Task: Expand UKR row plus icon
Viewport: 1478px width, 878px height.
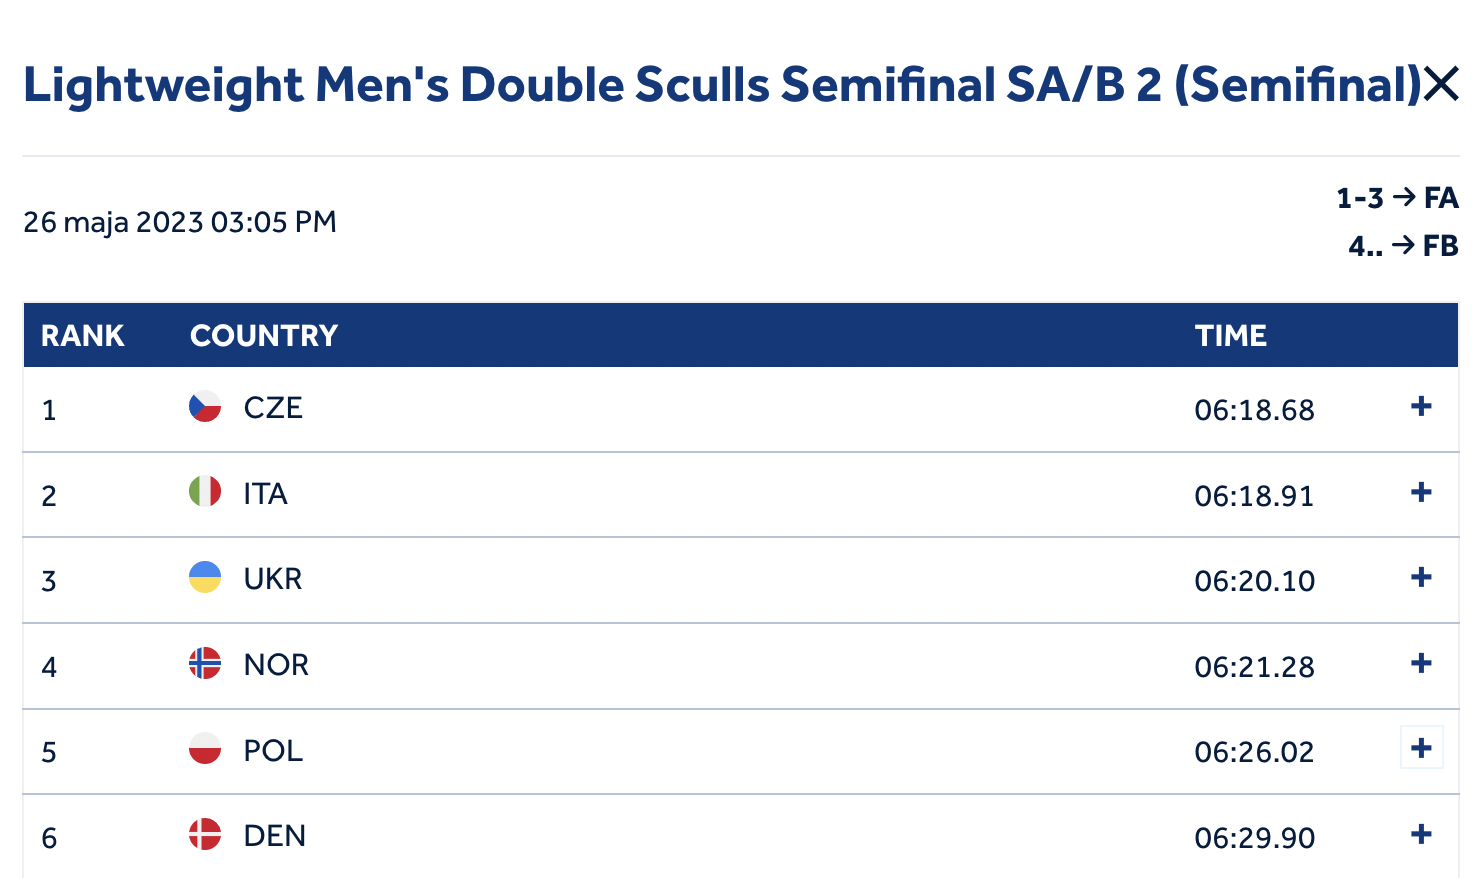Action: tap(1421, 577)
